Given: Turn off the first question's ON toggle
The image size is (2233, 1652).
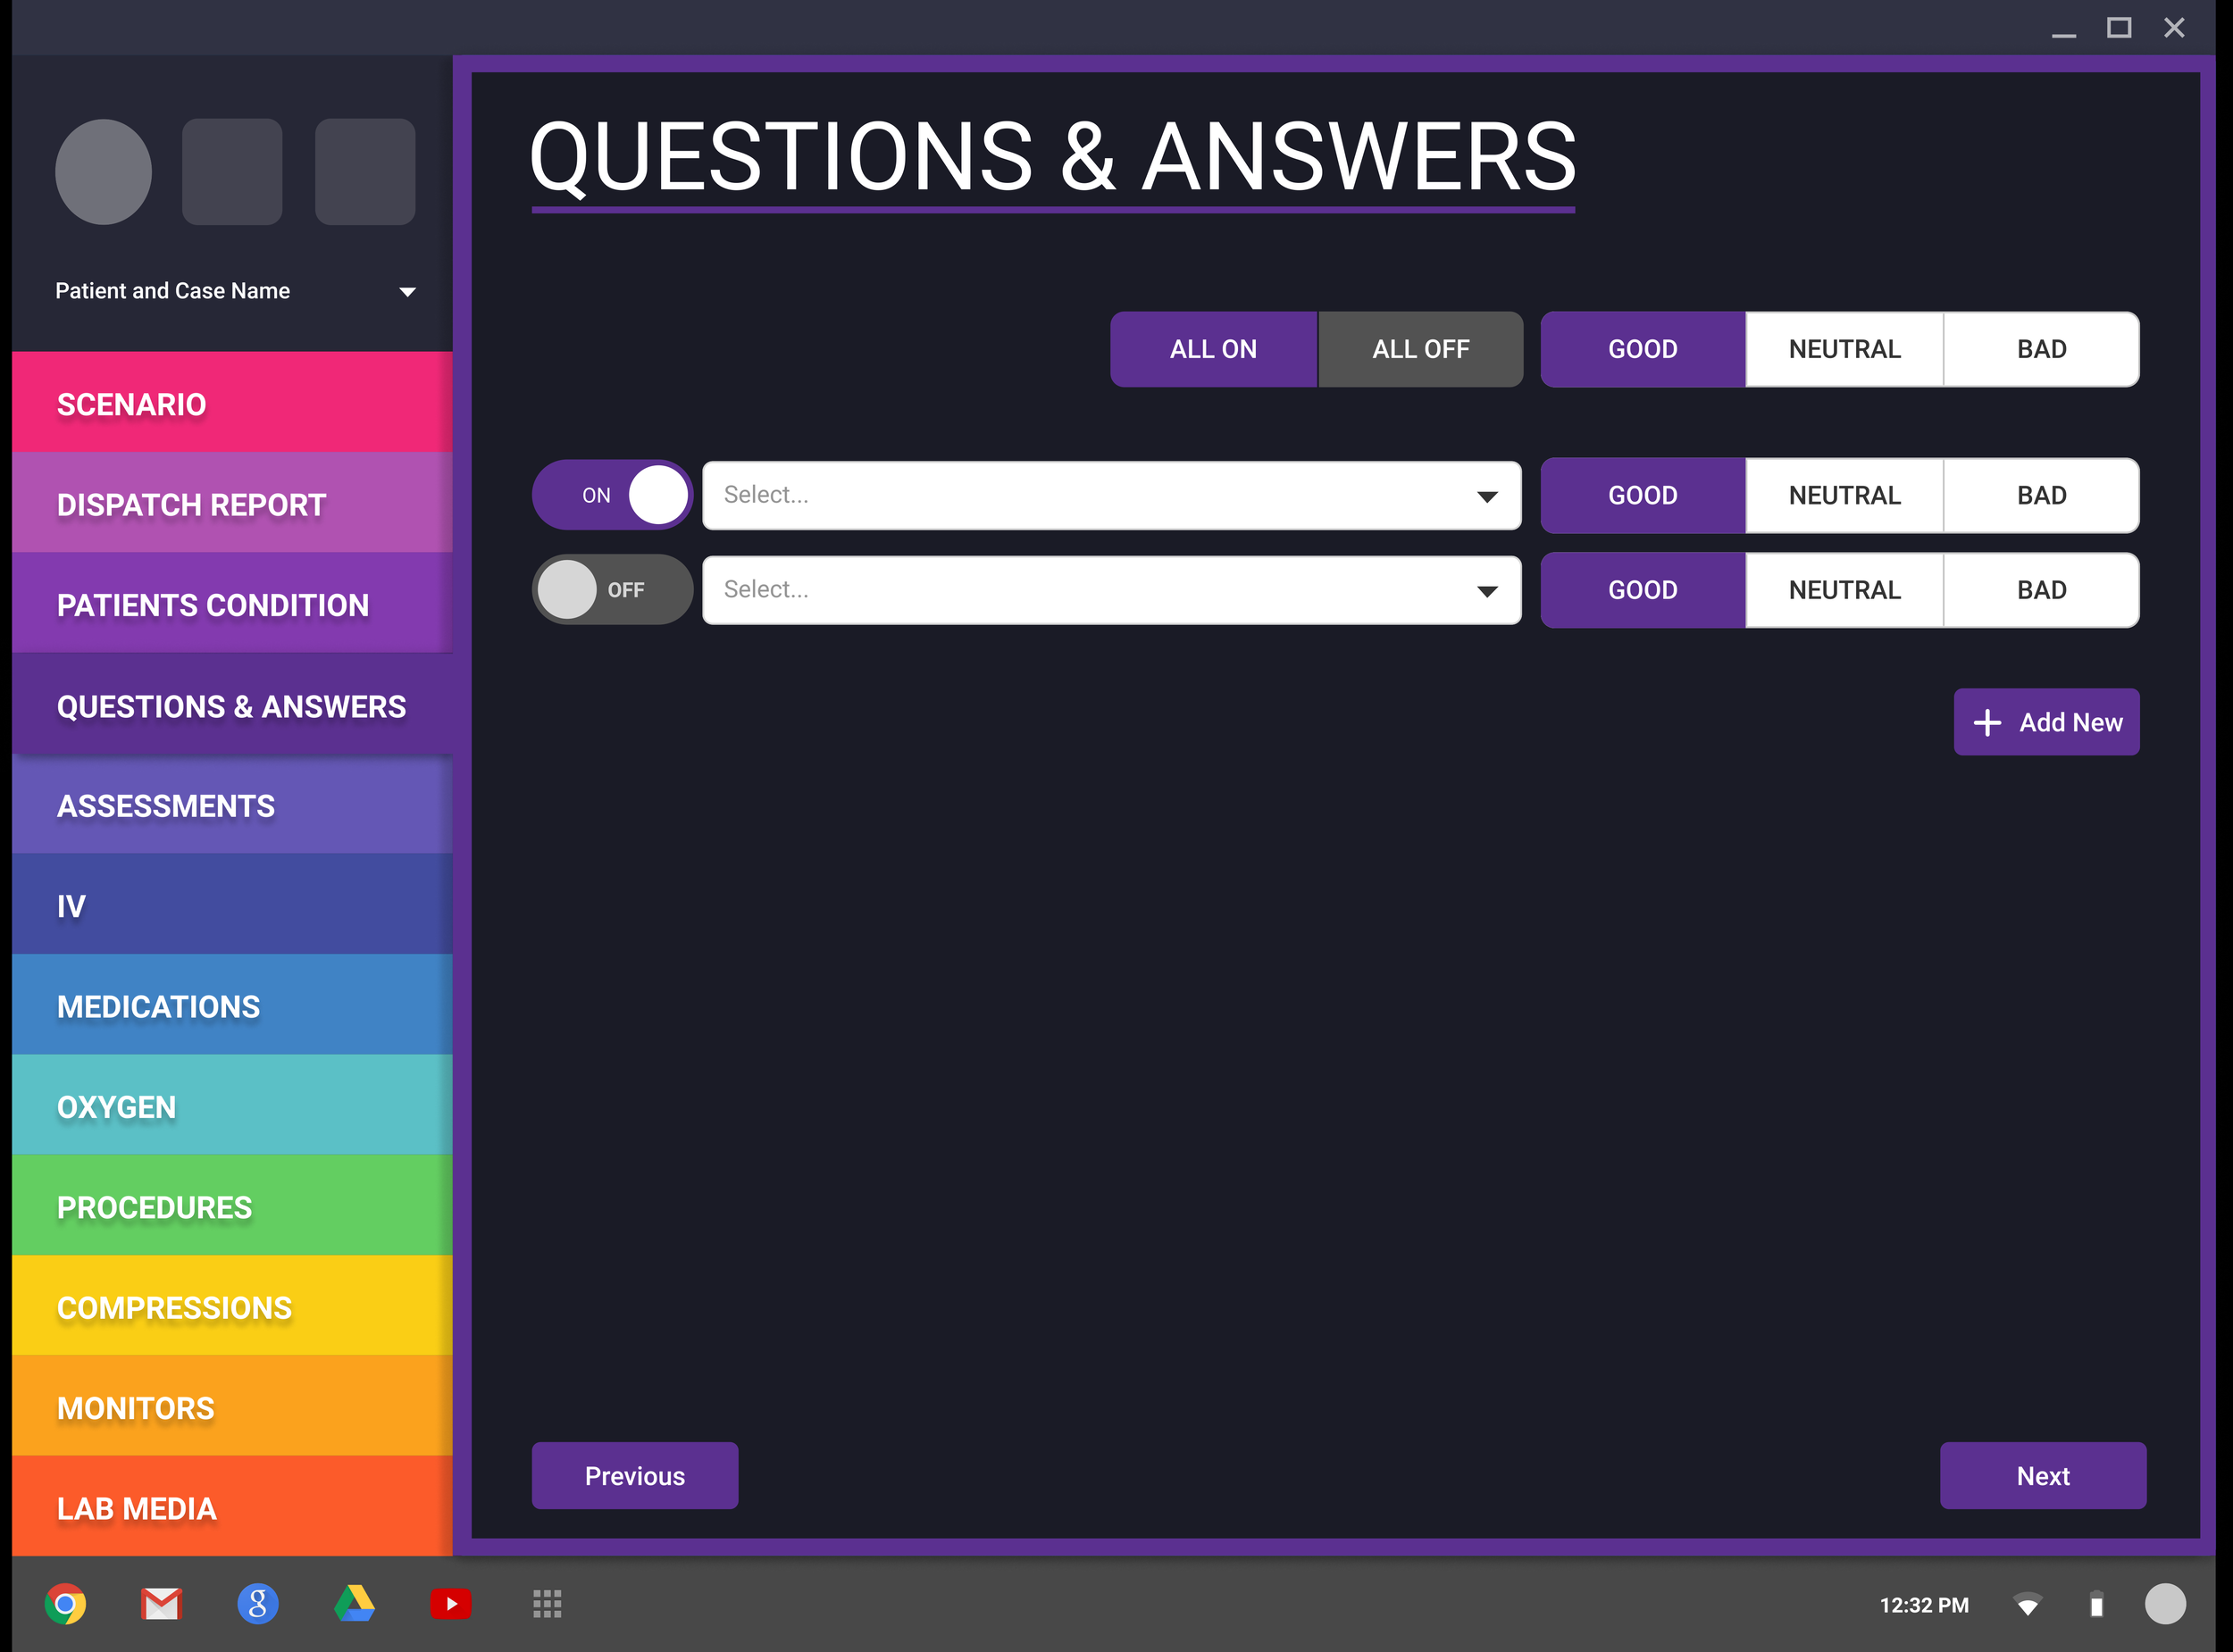Looking at the screenshot, I should pos(611,494).
